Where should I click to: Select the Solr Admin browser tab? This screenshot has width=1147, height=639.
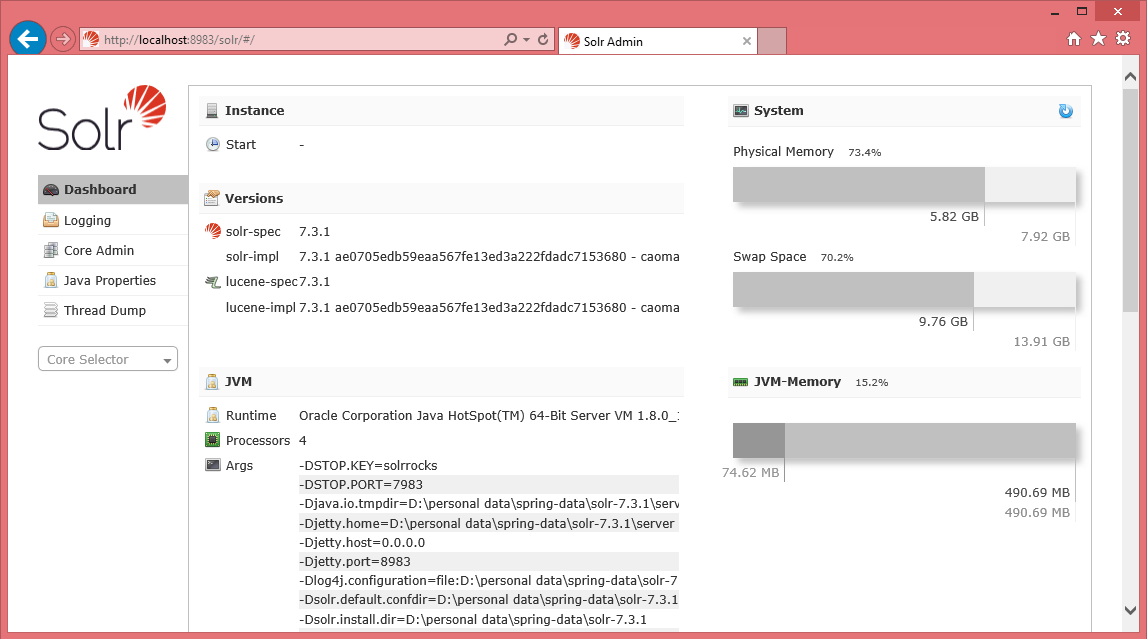point(658,41)
